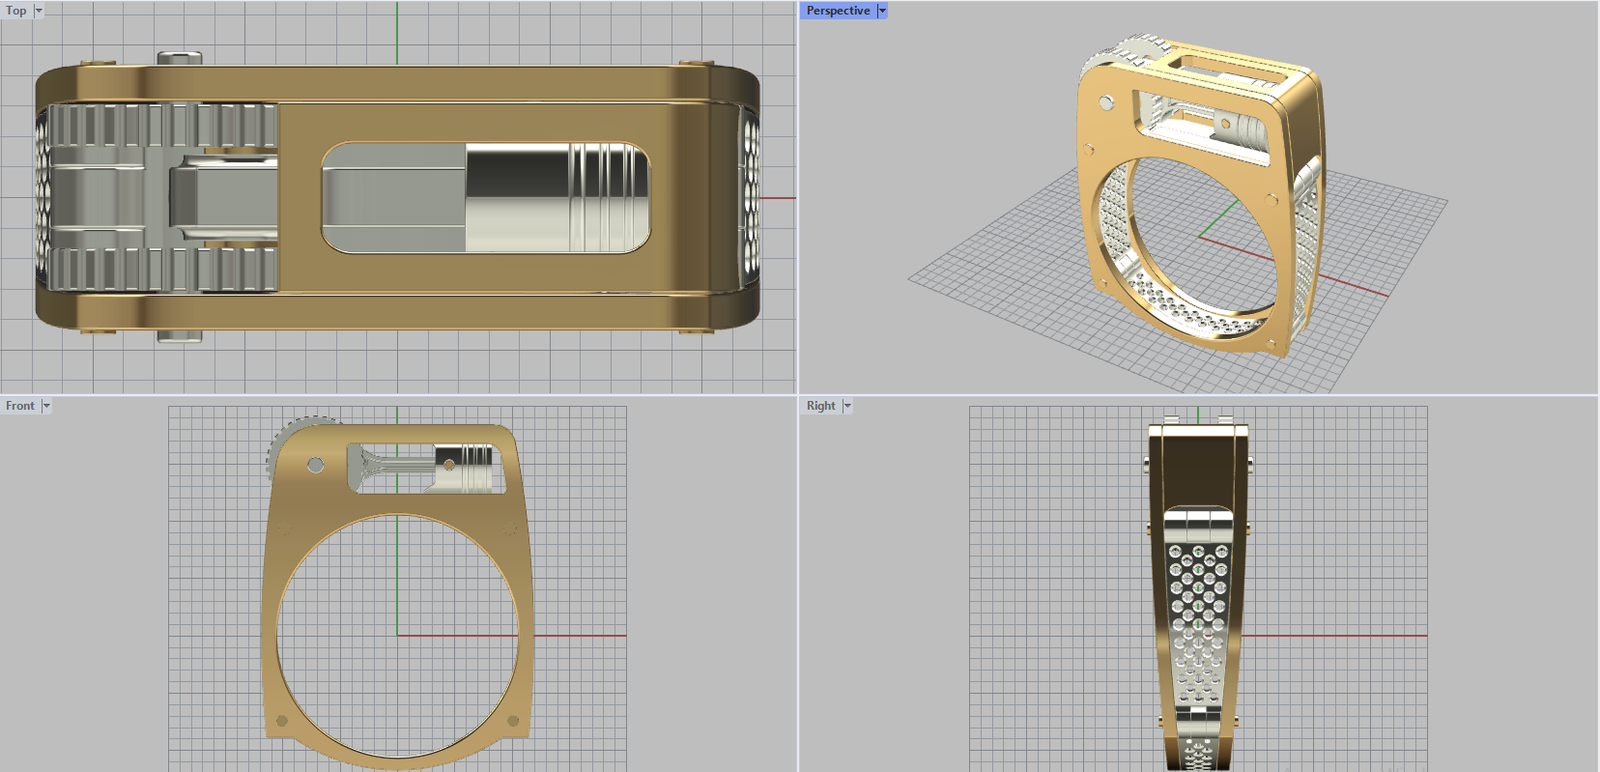
Task: Click the Front viewport title label
Action: click(20, 406)
